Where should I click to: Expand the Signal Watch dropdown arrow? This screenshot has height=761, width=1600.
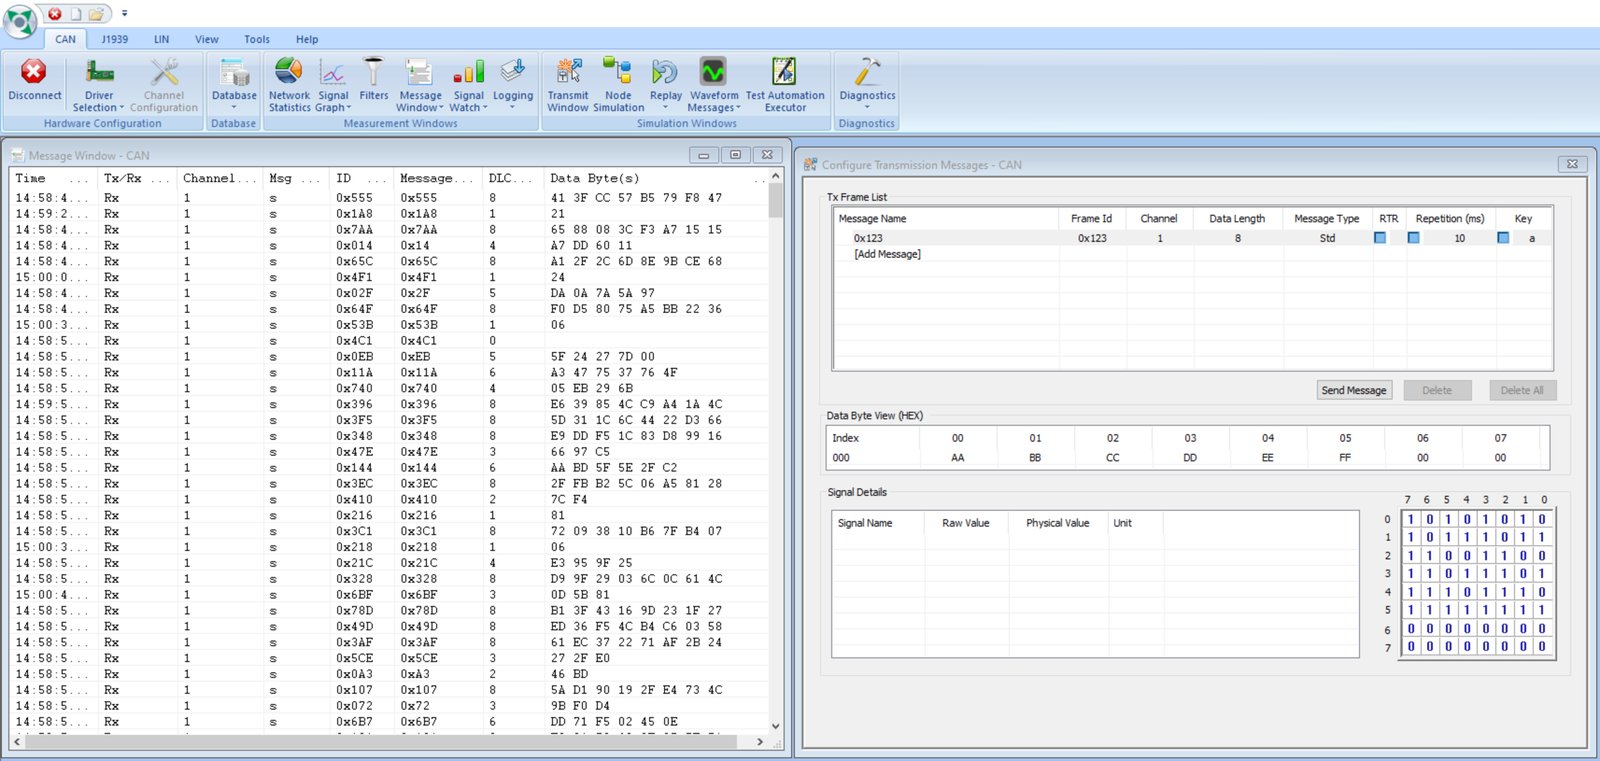[485, 108]
